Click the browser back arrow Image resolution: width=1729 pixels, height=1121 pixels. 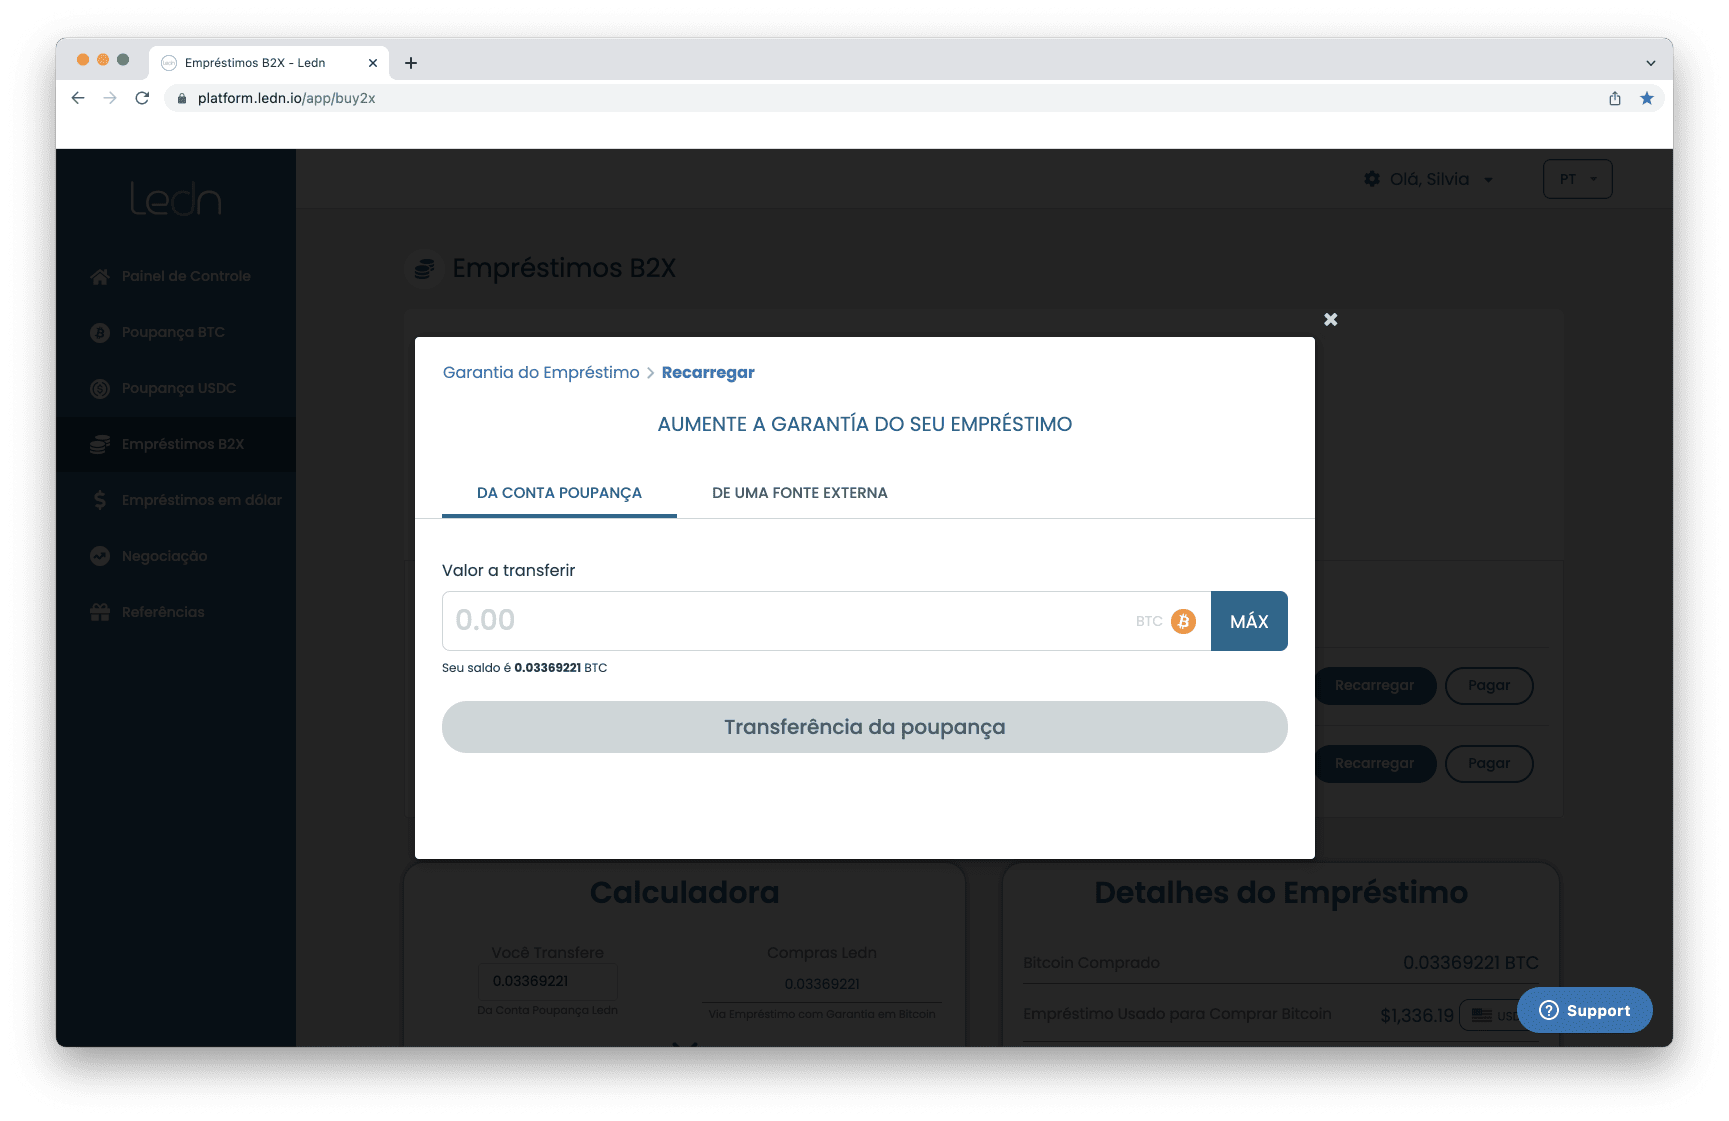(x=78, y=98)
